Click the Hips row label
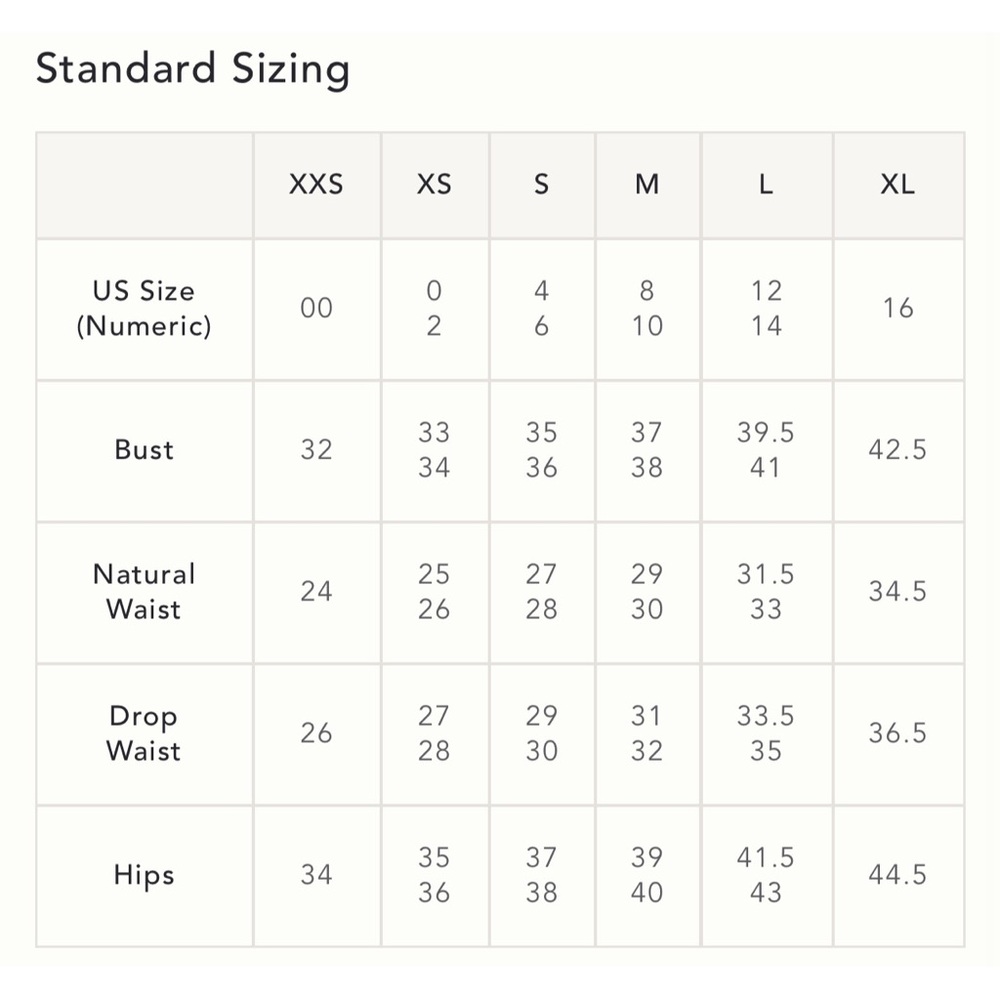The height and width of the screenshot is (1000, 1000). point(144,875)
